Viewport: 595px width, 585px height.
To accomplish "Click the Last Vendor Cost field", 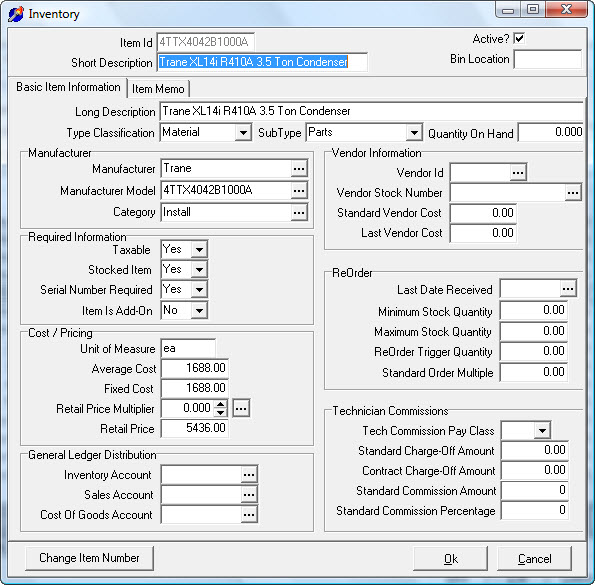I will [x=483, y=233].
